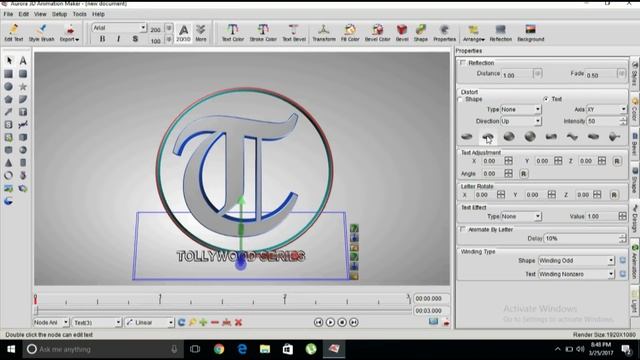Open the Text Bevel tool
Image resolution: width=640 pixels, height=360 pixels.
click(294, 33)
